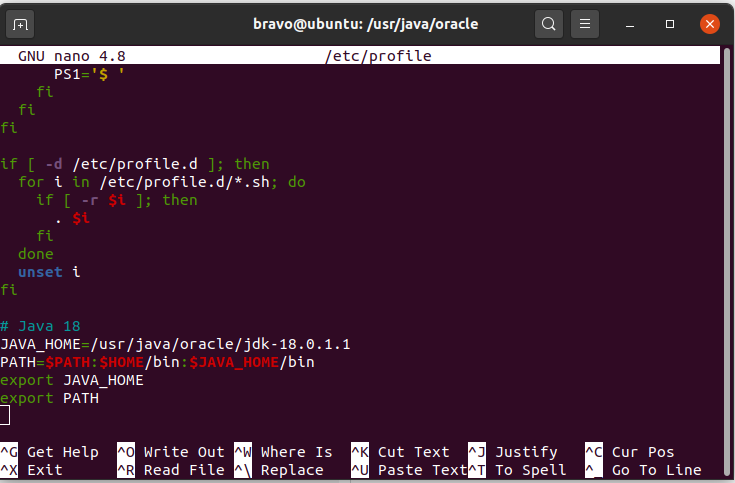Open the hamburger menu button
This screenshot has width=735, height=483.
click(585, 24)
